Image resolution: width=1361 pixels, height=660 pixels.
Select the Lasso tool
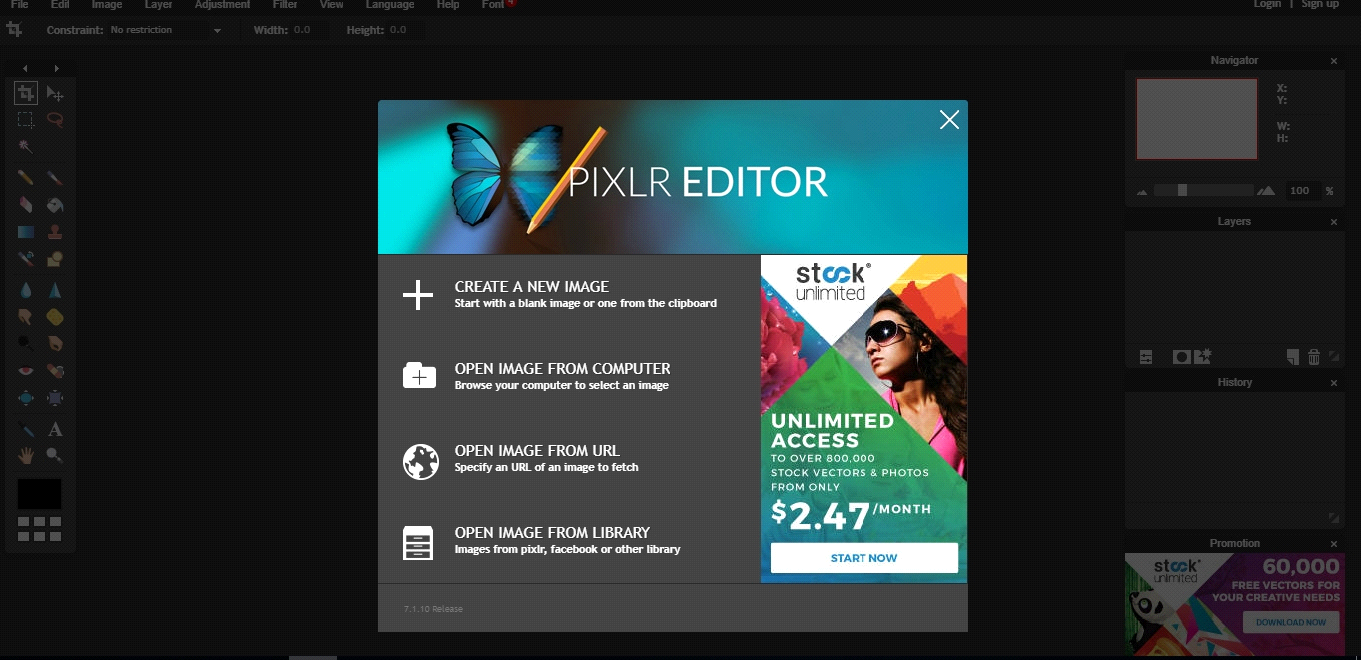(55, 120)
